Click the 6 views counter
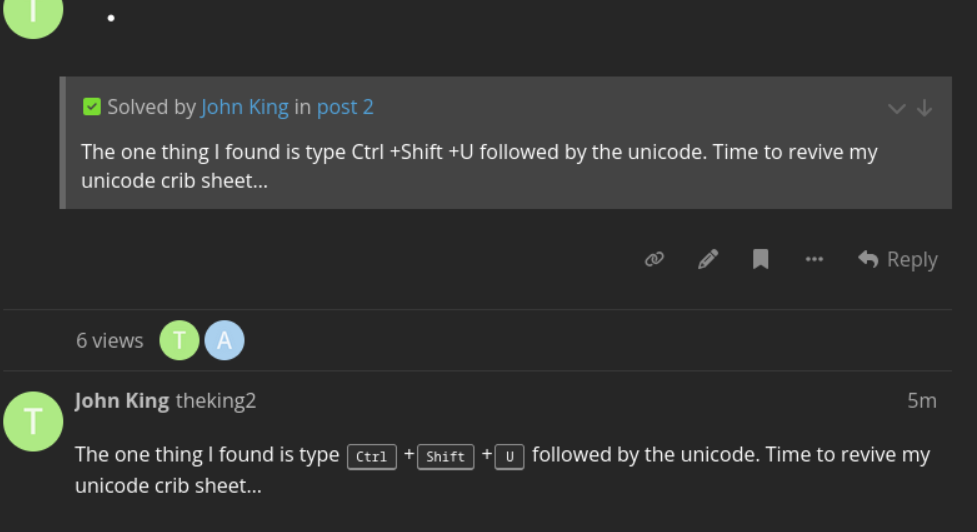The width and height of the screenshot is (977, 532). [x=110, y=341]
